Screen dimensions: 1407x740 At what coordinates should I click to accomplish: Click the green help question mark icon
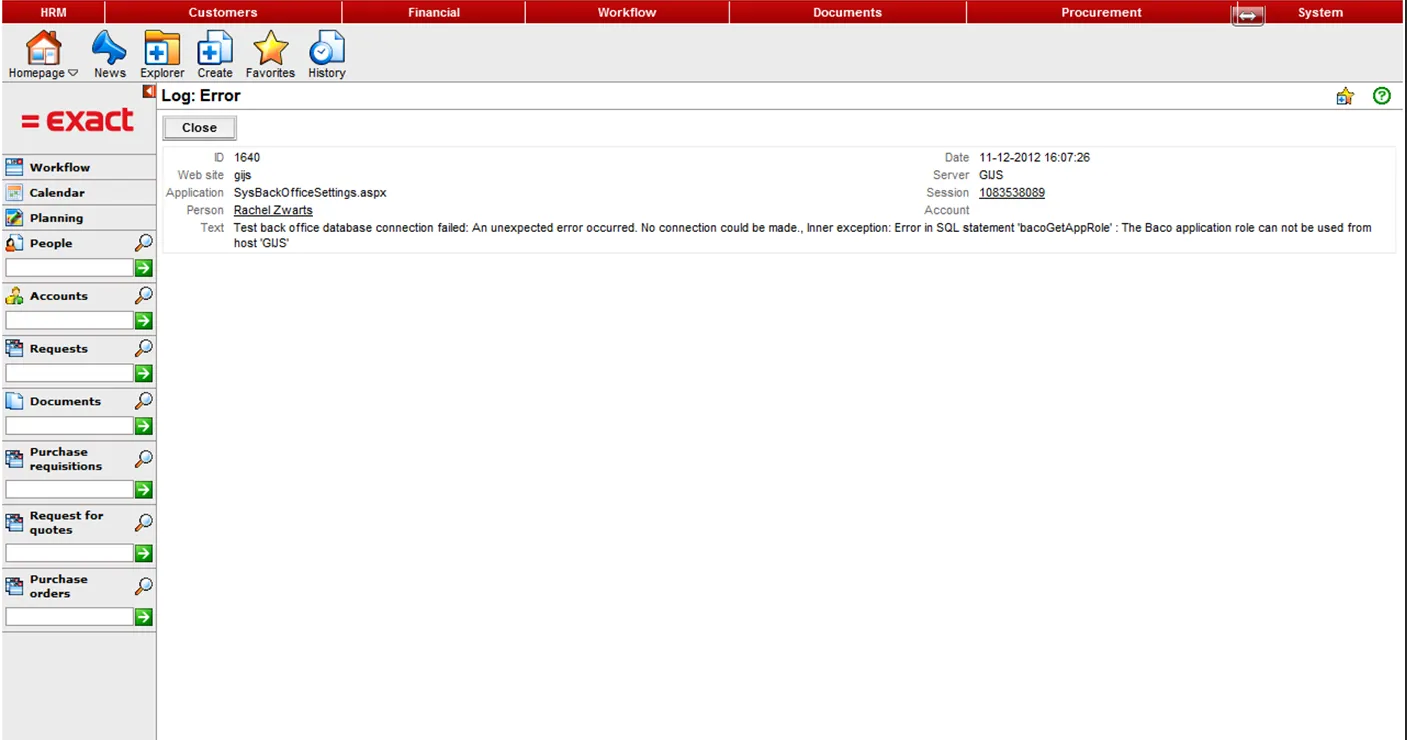coord(1382,96)
